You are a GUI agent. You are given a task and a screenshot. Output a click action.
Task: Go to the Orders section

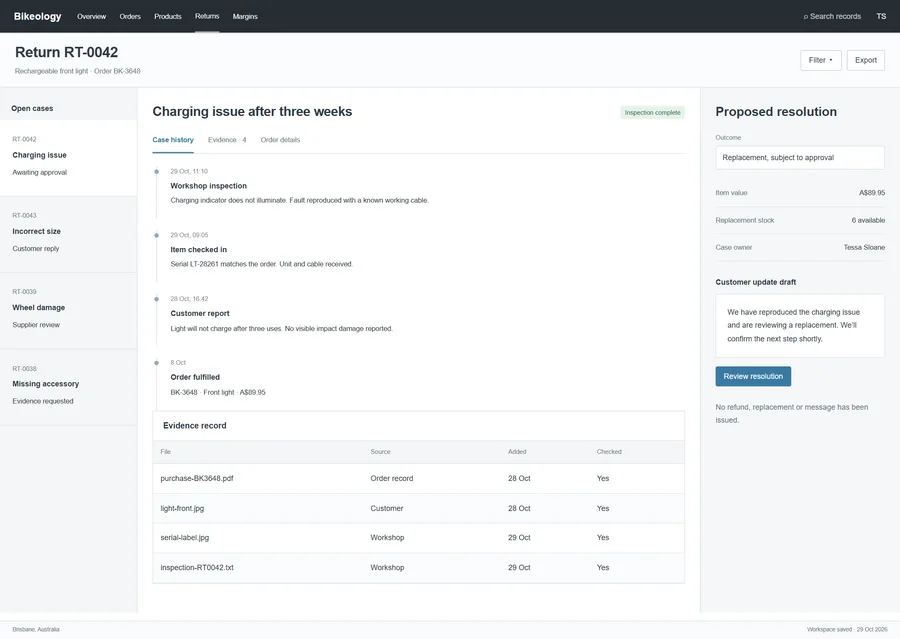(130, 17)
